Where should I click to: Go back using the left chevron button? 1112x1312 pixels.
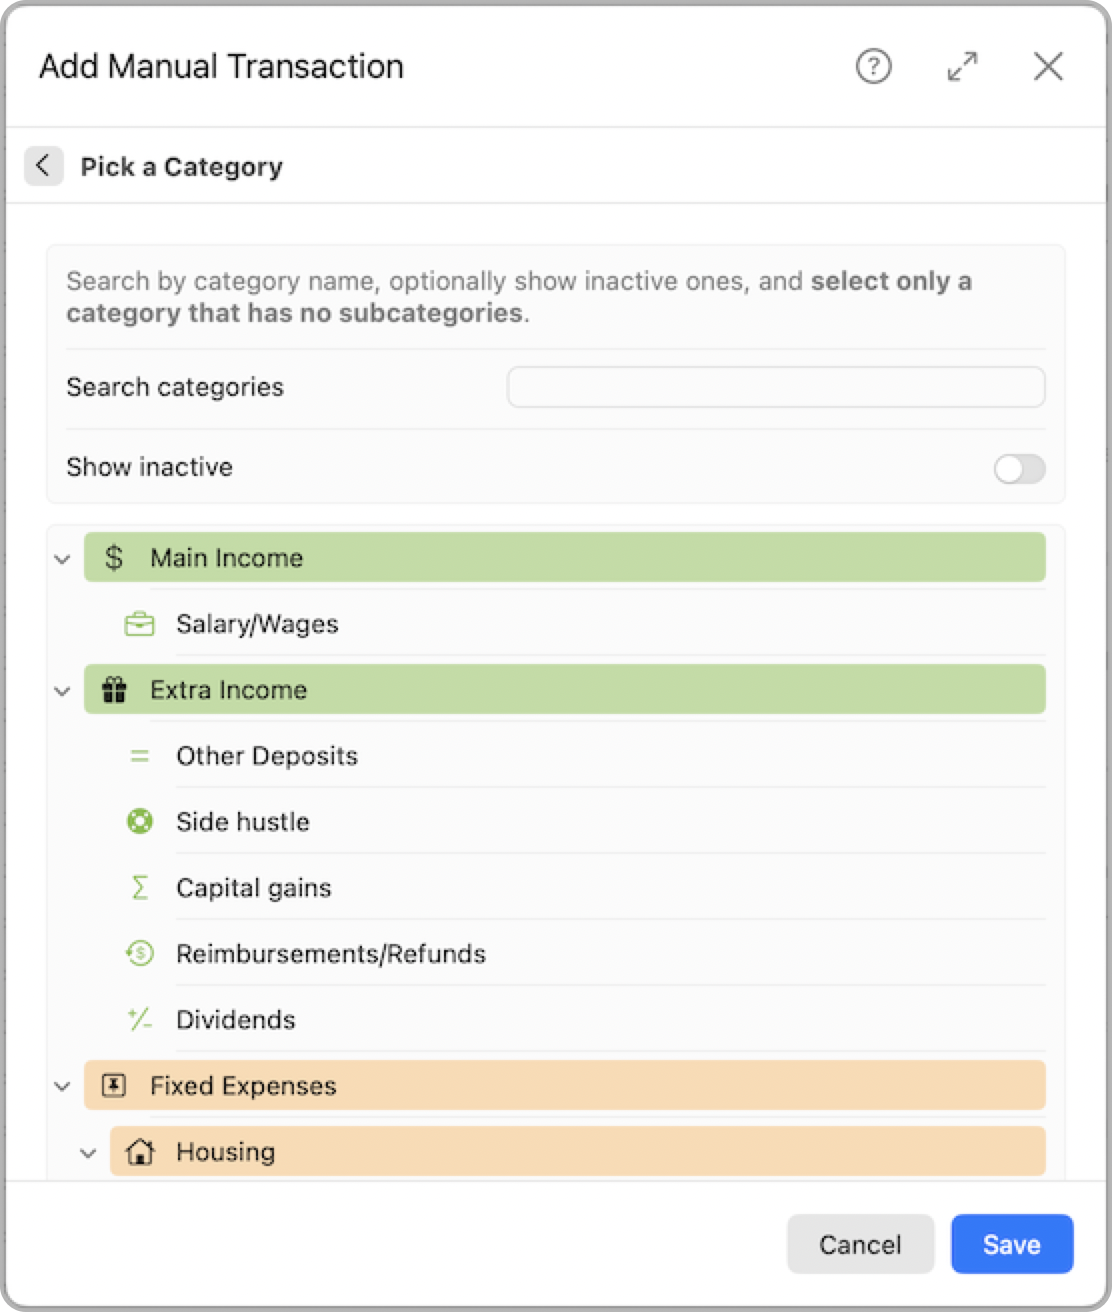click(x=43, y=166)
